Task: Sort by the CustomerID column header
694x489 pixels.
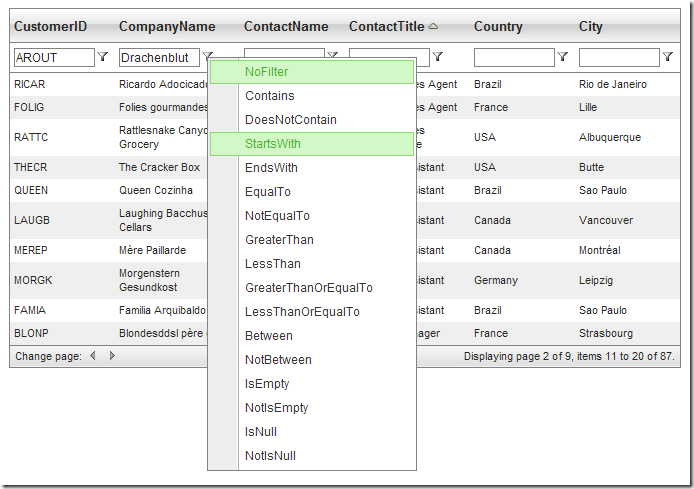Action: 50,27
